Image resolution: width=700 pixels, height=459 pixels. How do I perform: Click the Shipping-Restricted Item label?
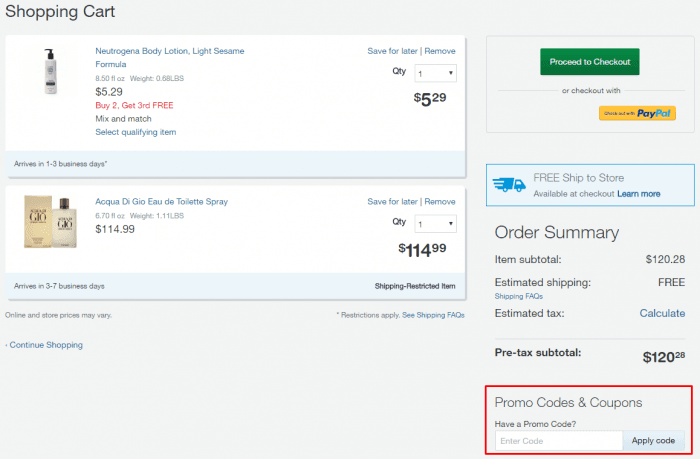[415, 286]
